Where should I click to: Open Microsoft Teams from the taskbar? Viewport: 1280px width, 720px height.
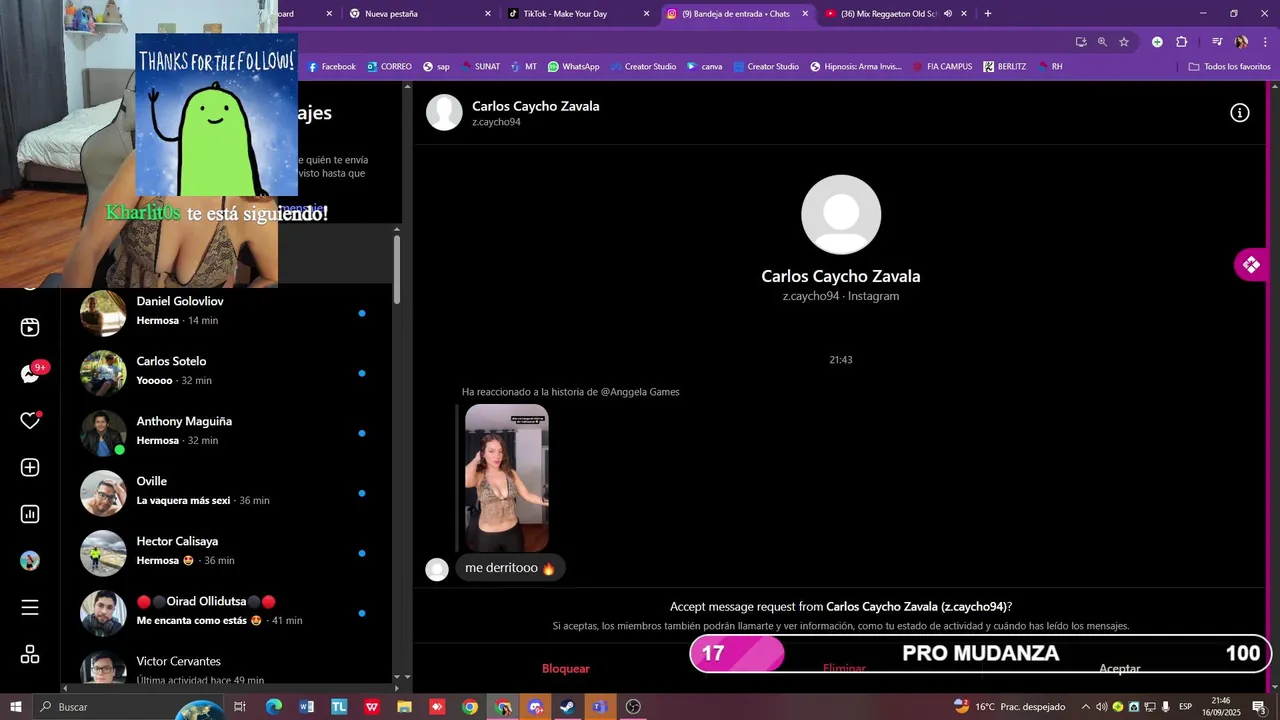click(x=599, y=707)
